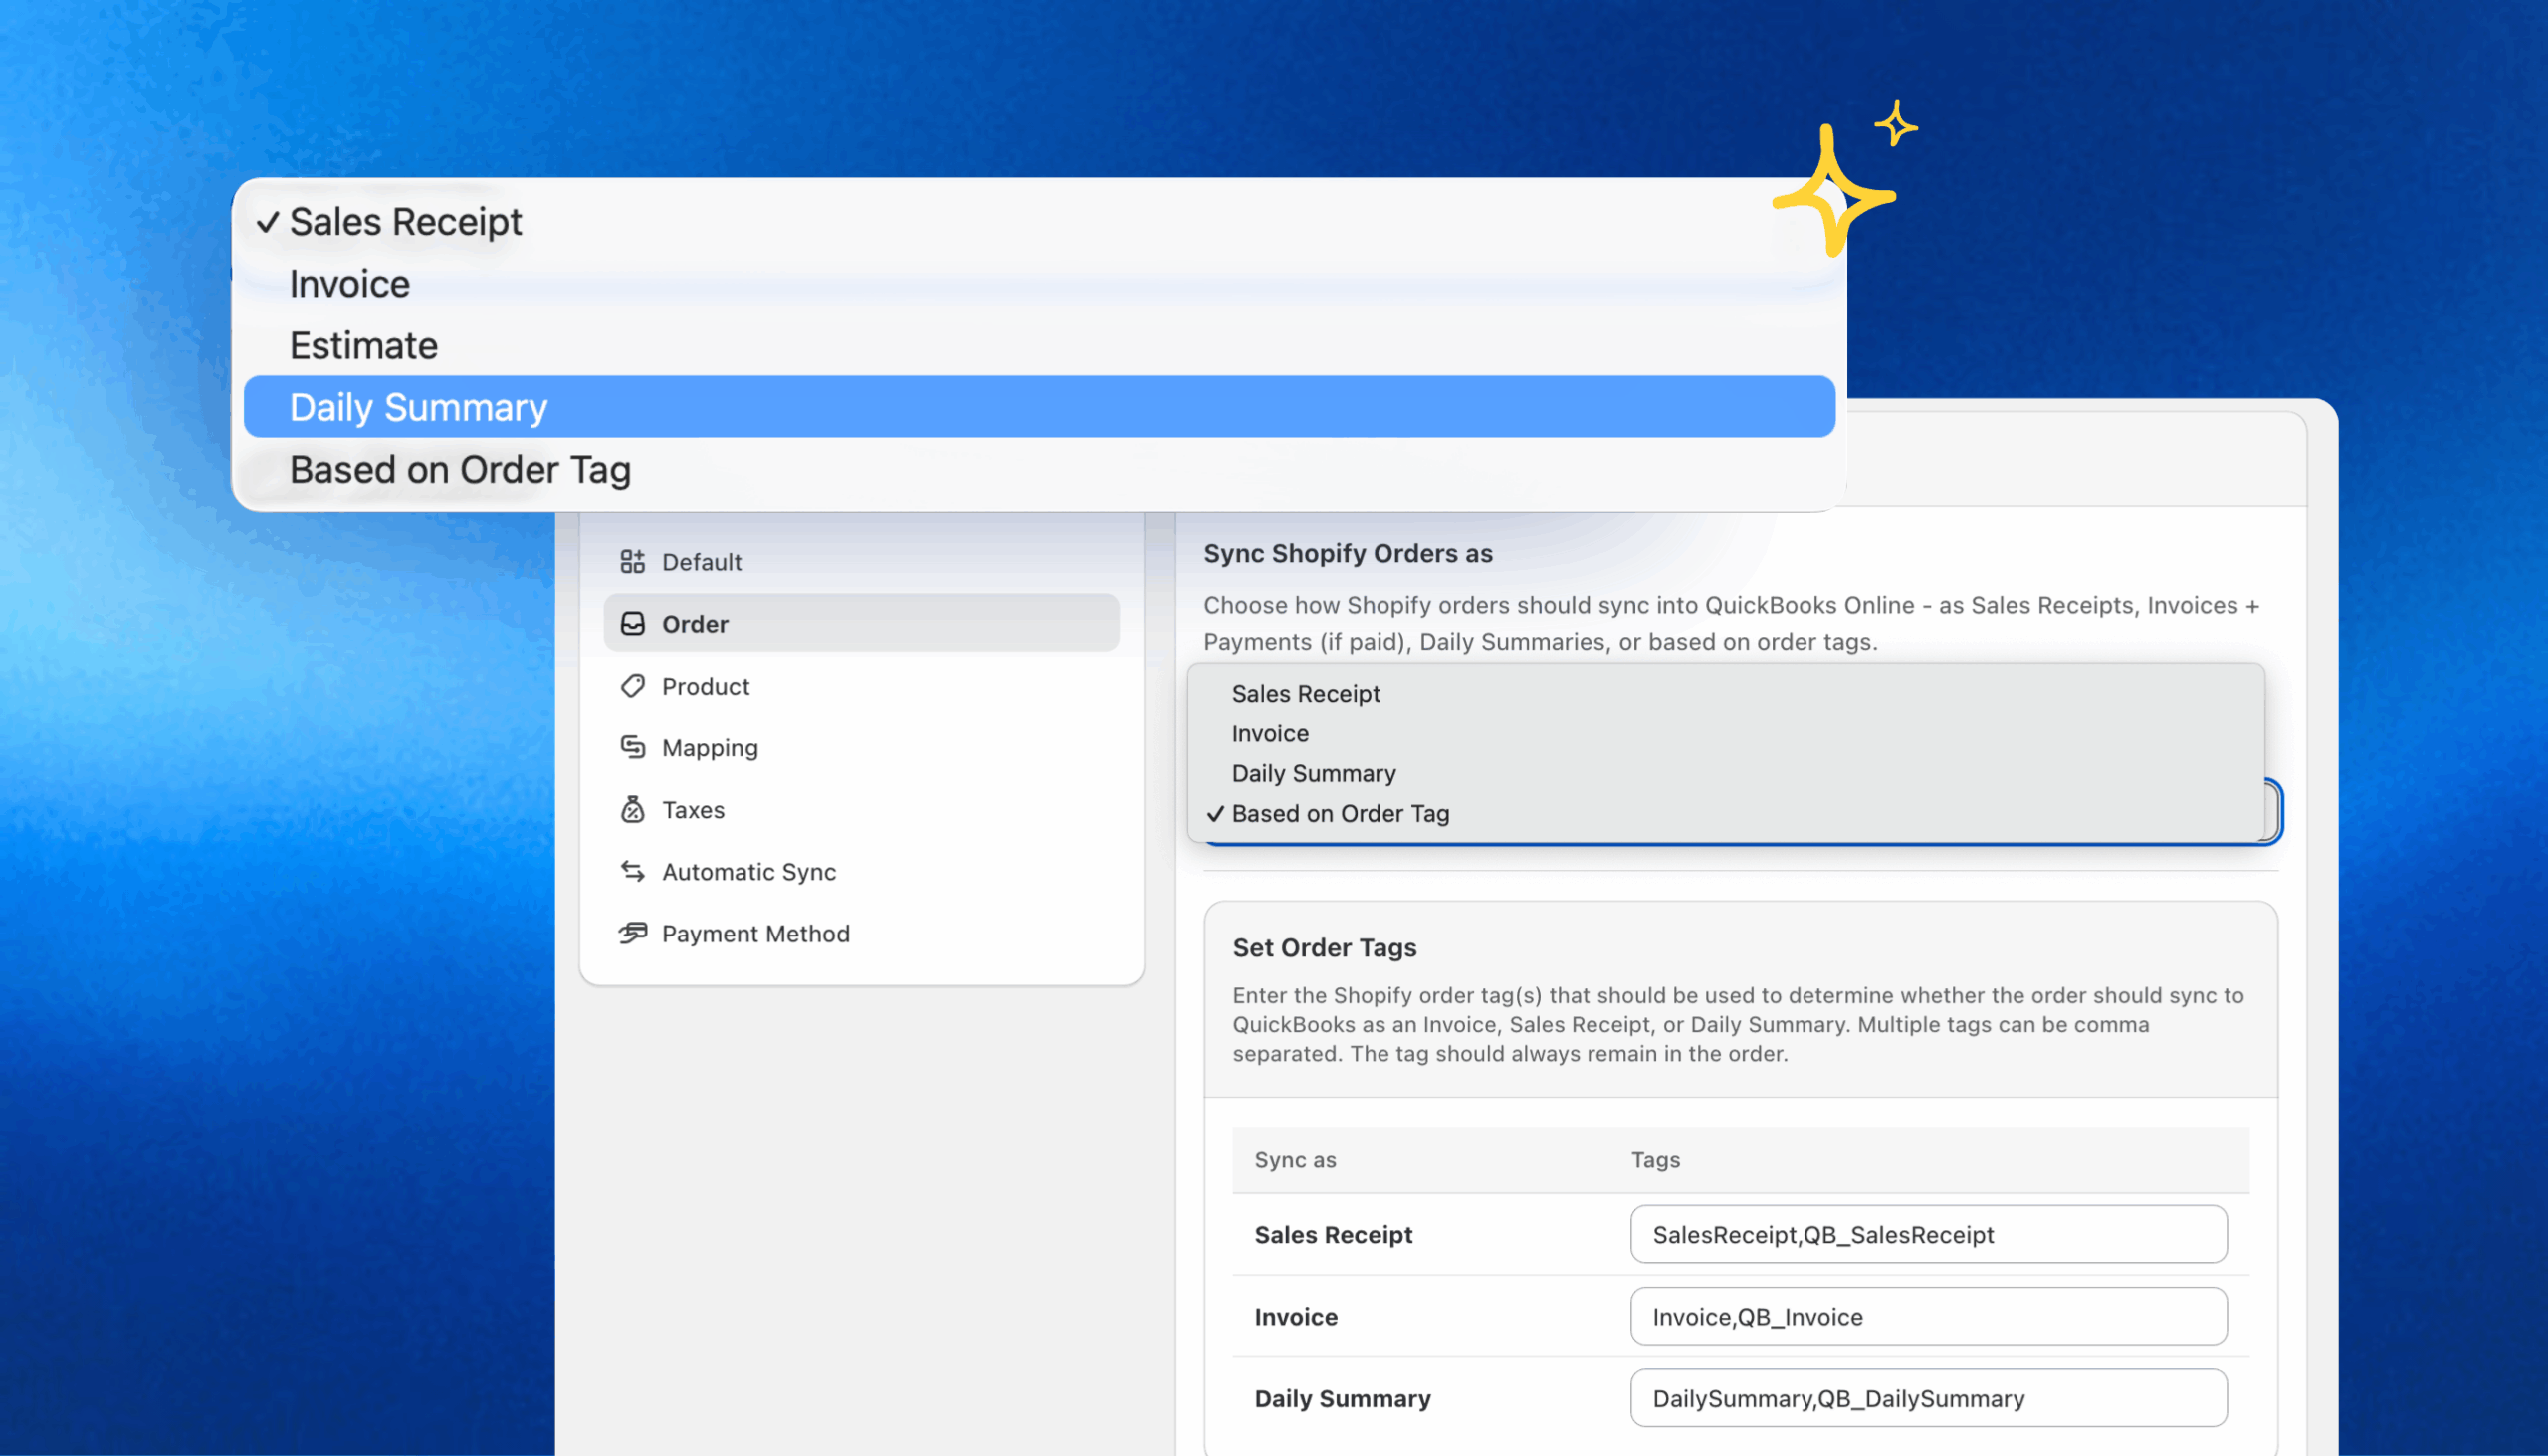Select Daily Summary in the open dropdown
2548x1456 pixels.
click(x=419, y=407)
